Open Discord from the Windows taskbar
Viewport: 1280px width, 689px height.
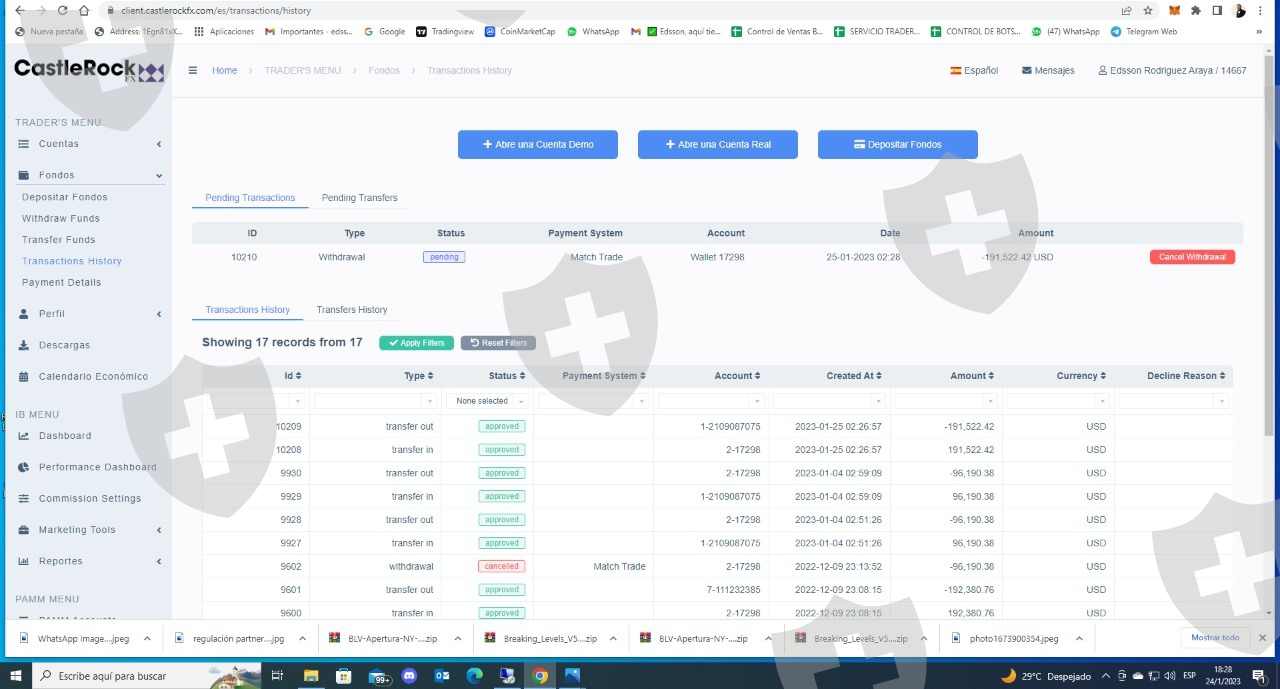pyautogui.click(x=408, y=676)
